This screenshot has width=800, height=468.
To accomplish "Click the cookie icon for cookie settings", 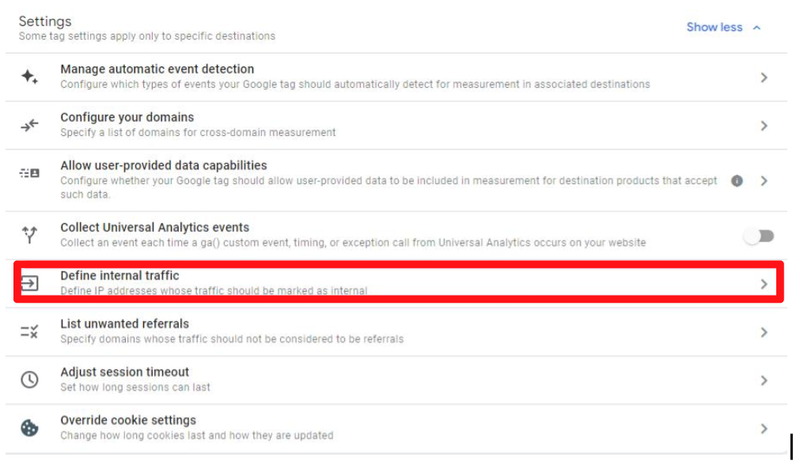I will coord(29,428).
